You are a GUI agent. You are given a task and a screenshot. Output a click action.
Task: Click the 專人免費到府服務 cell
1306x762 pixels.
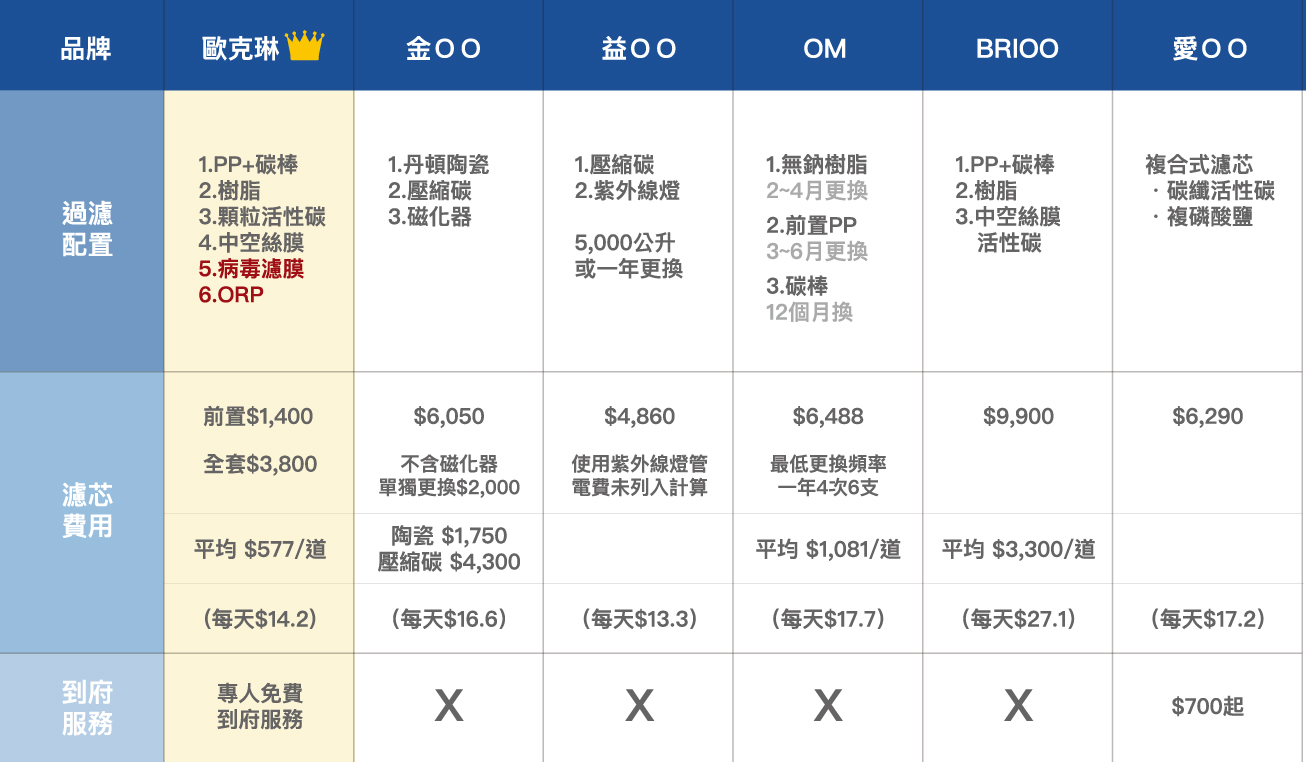(x=259, y=706)
